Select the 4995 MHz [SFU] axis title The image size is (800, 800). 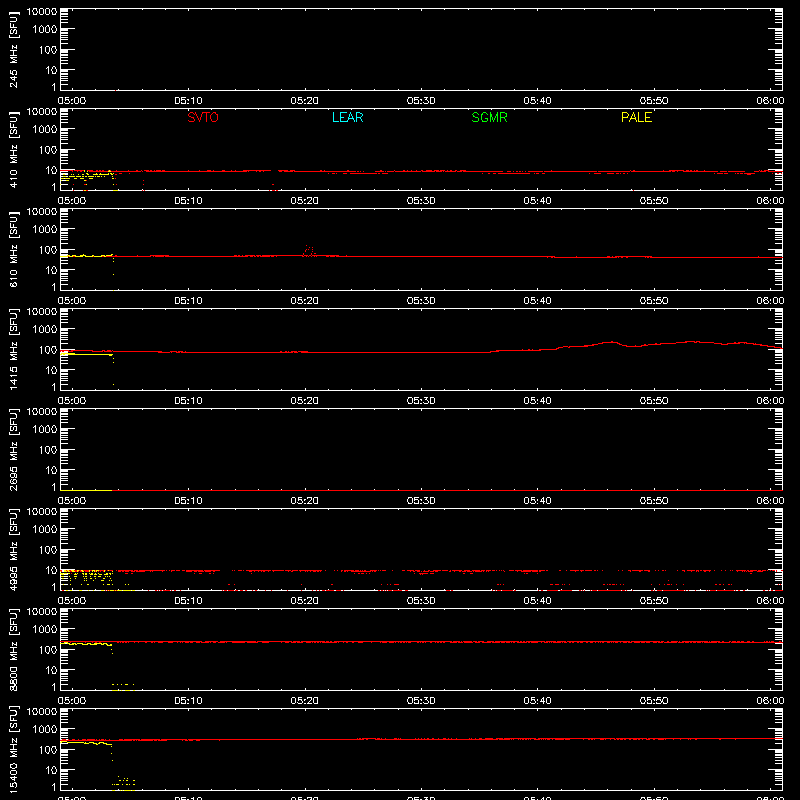(x=13, y=549)
